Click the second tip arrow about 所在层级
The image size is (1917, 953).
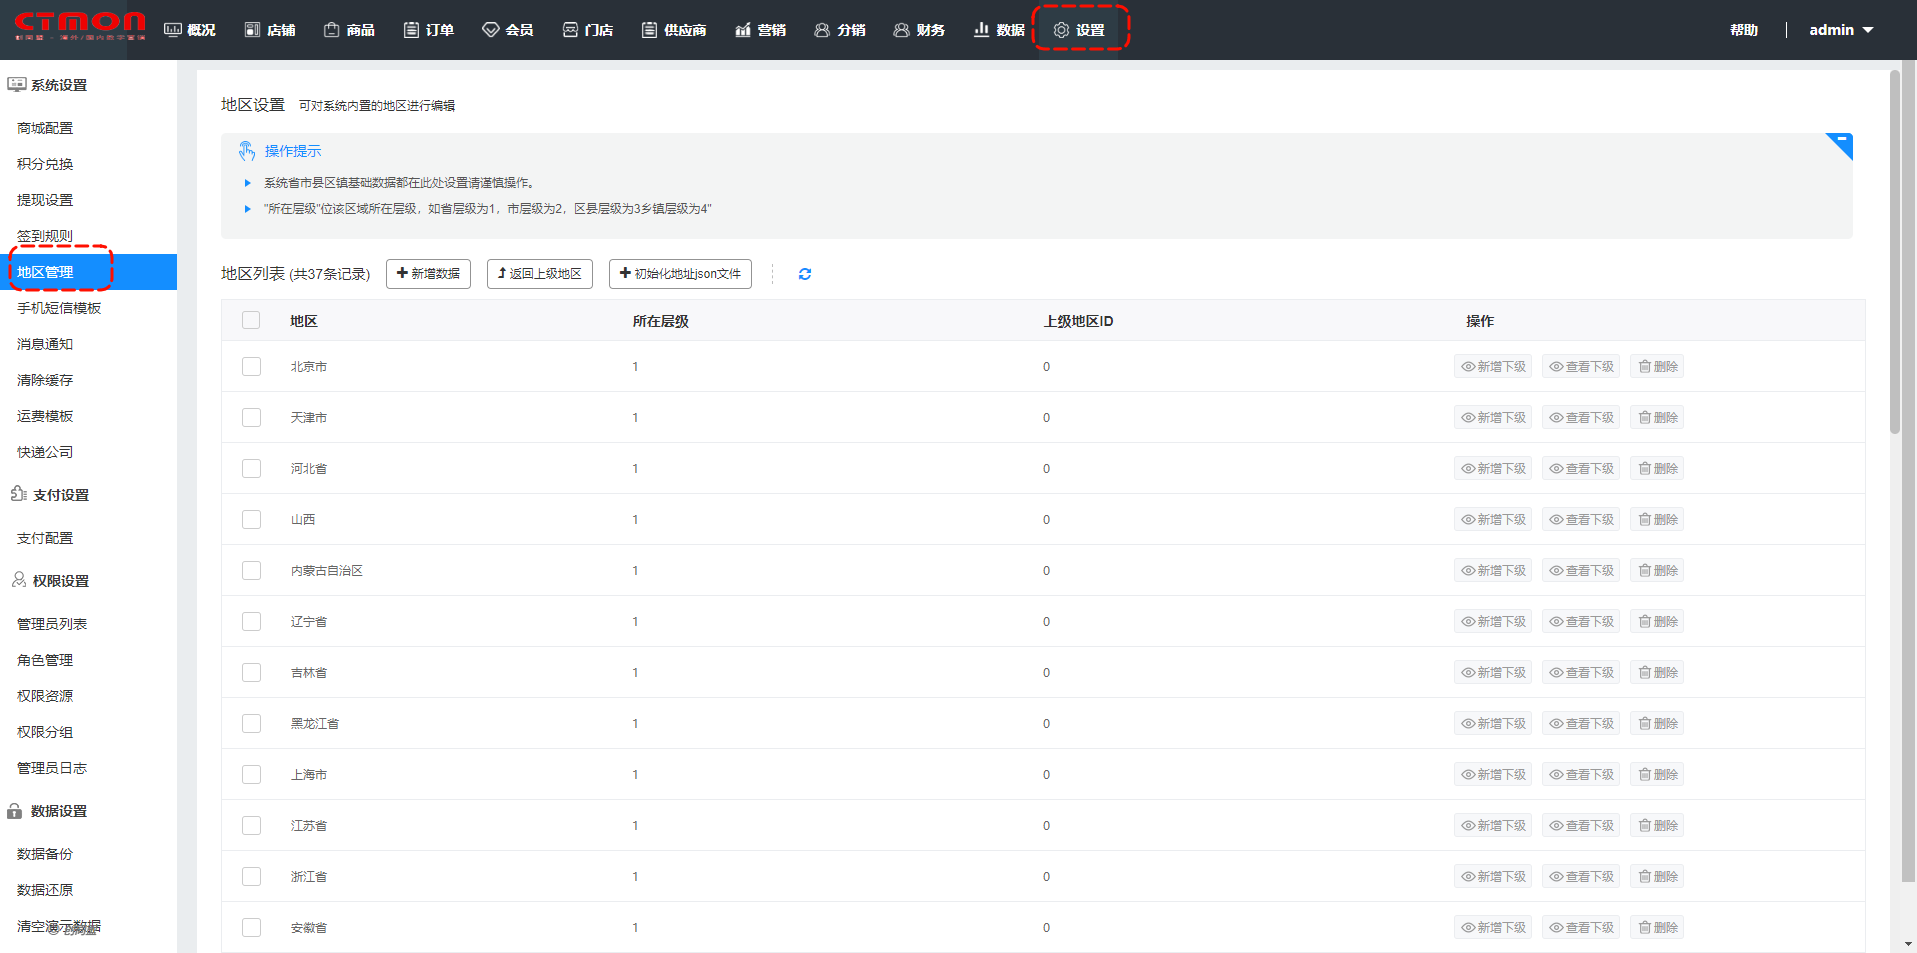(x=247, y=209)
